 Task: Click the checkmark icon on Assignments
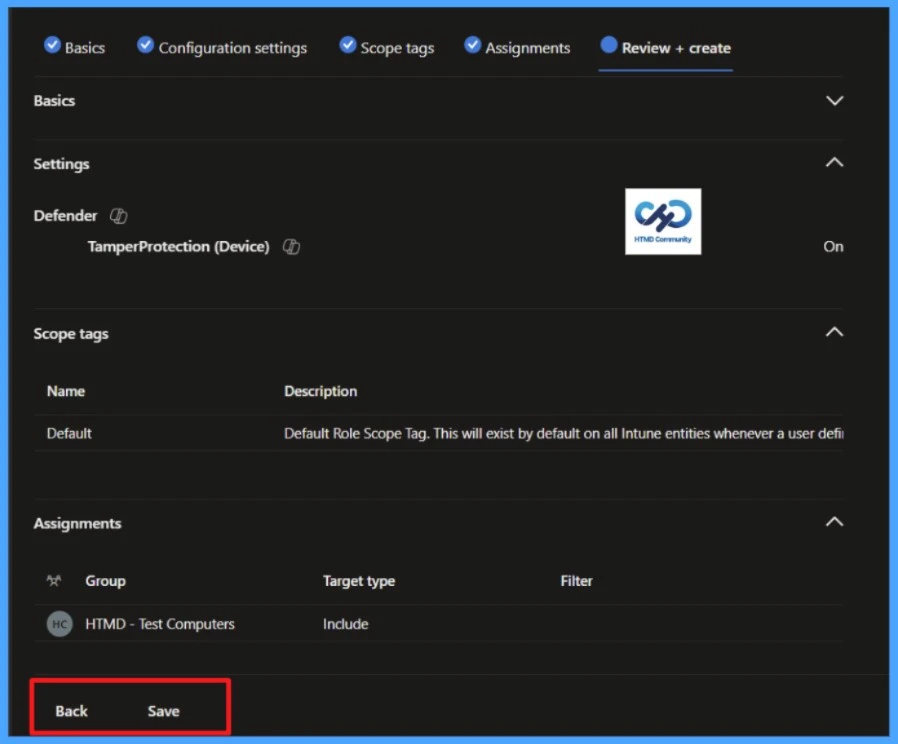coord(472,44)
